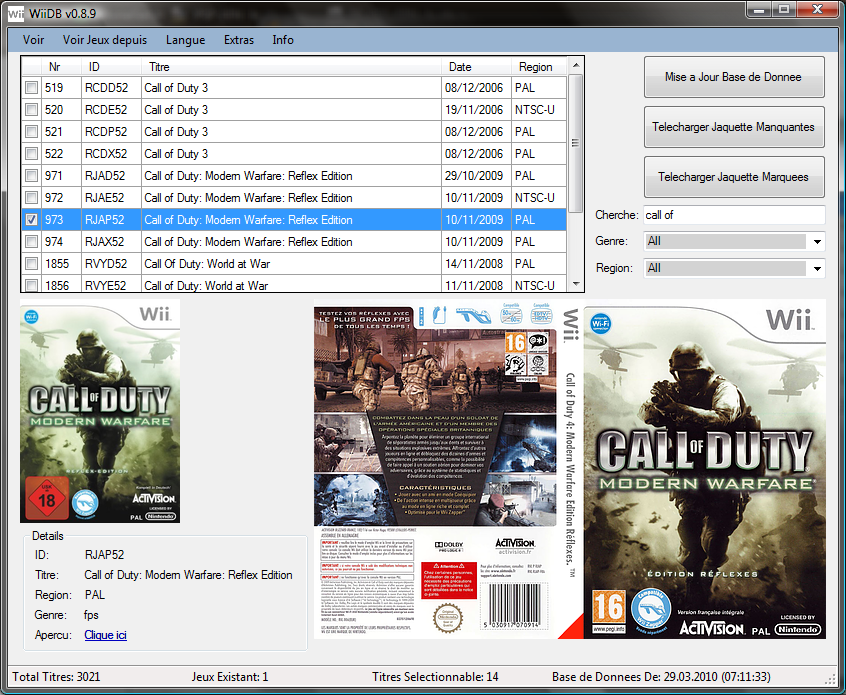This screenshot has width=846, height=695.
Task: Expand the Genre dropdown
Action: [x=817, y=242]
